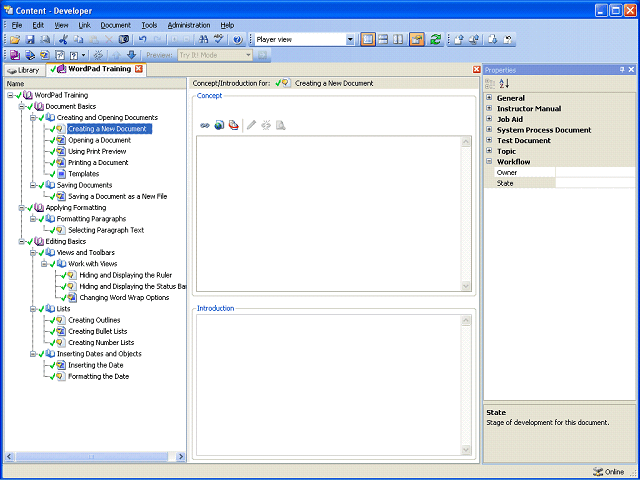Click the chain Create Link icon in Concept
The width and height of the screenshot is (640, 480).
point(205,125)
